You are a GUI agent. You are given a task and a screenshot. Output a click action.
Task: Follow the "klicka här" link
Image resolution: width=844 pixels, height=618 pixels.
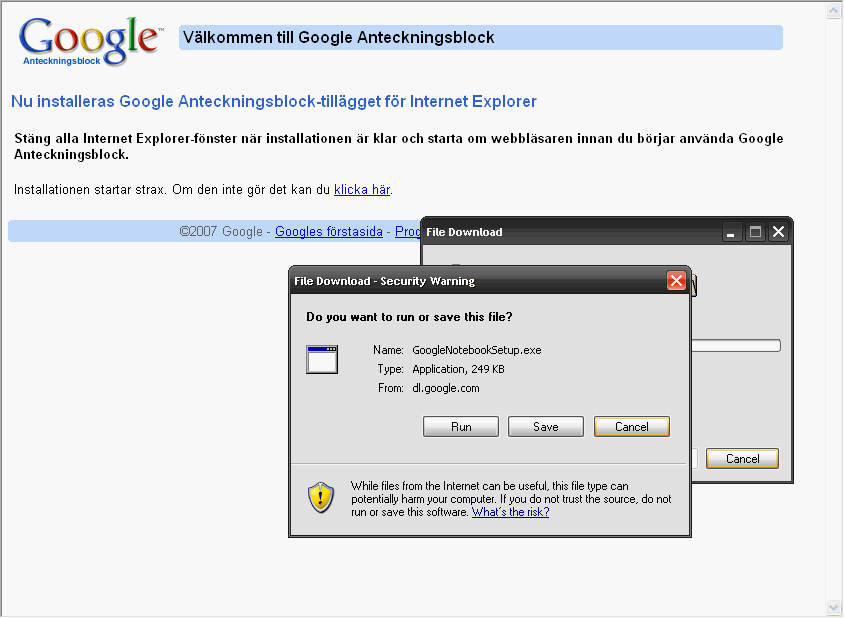(361, 189)
